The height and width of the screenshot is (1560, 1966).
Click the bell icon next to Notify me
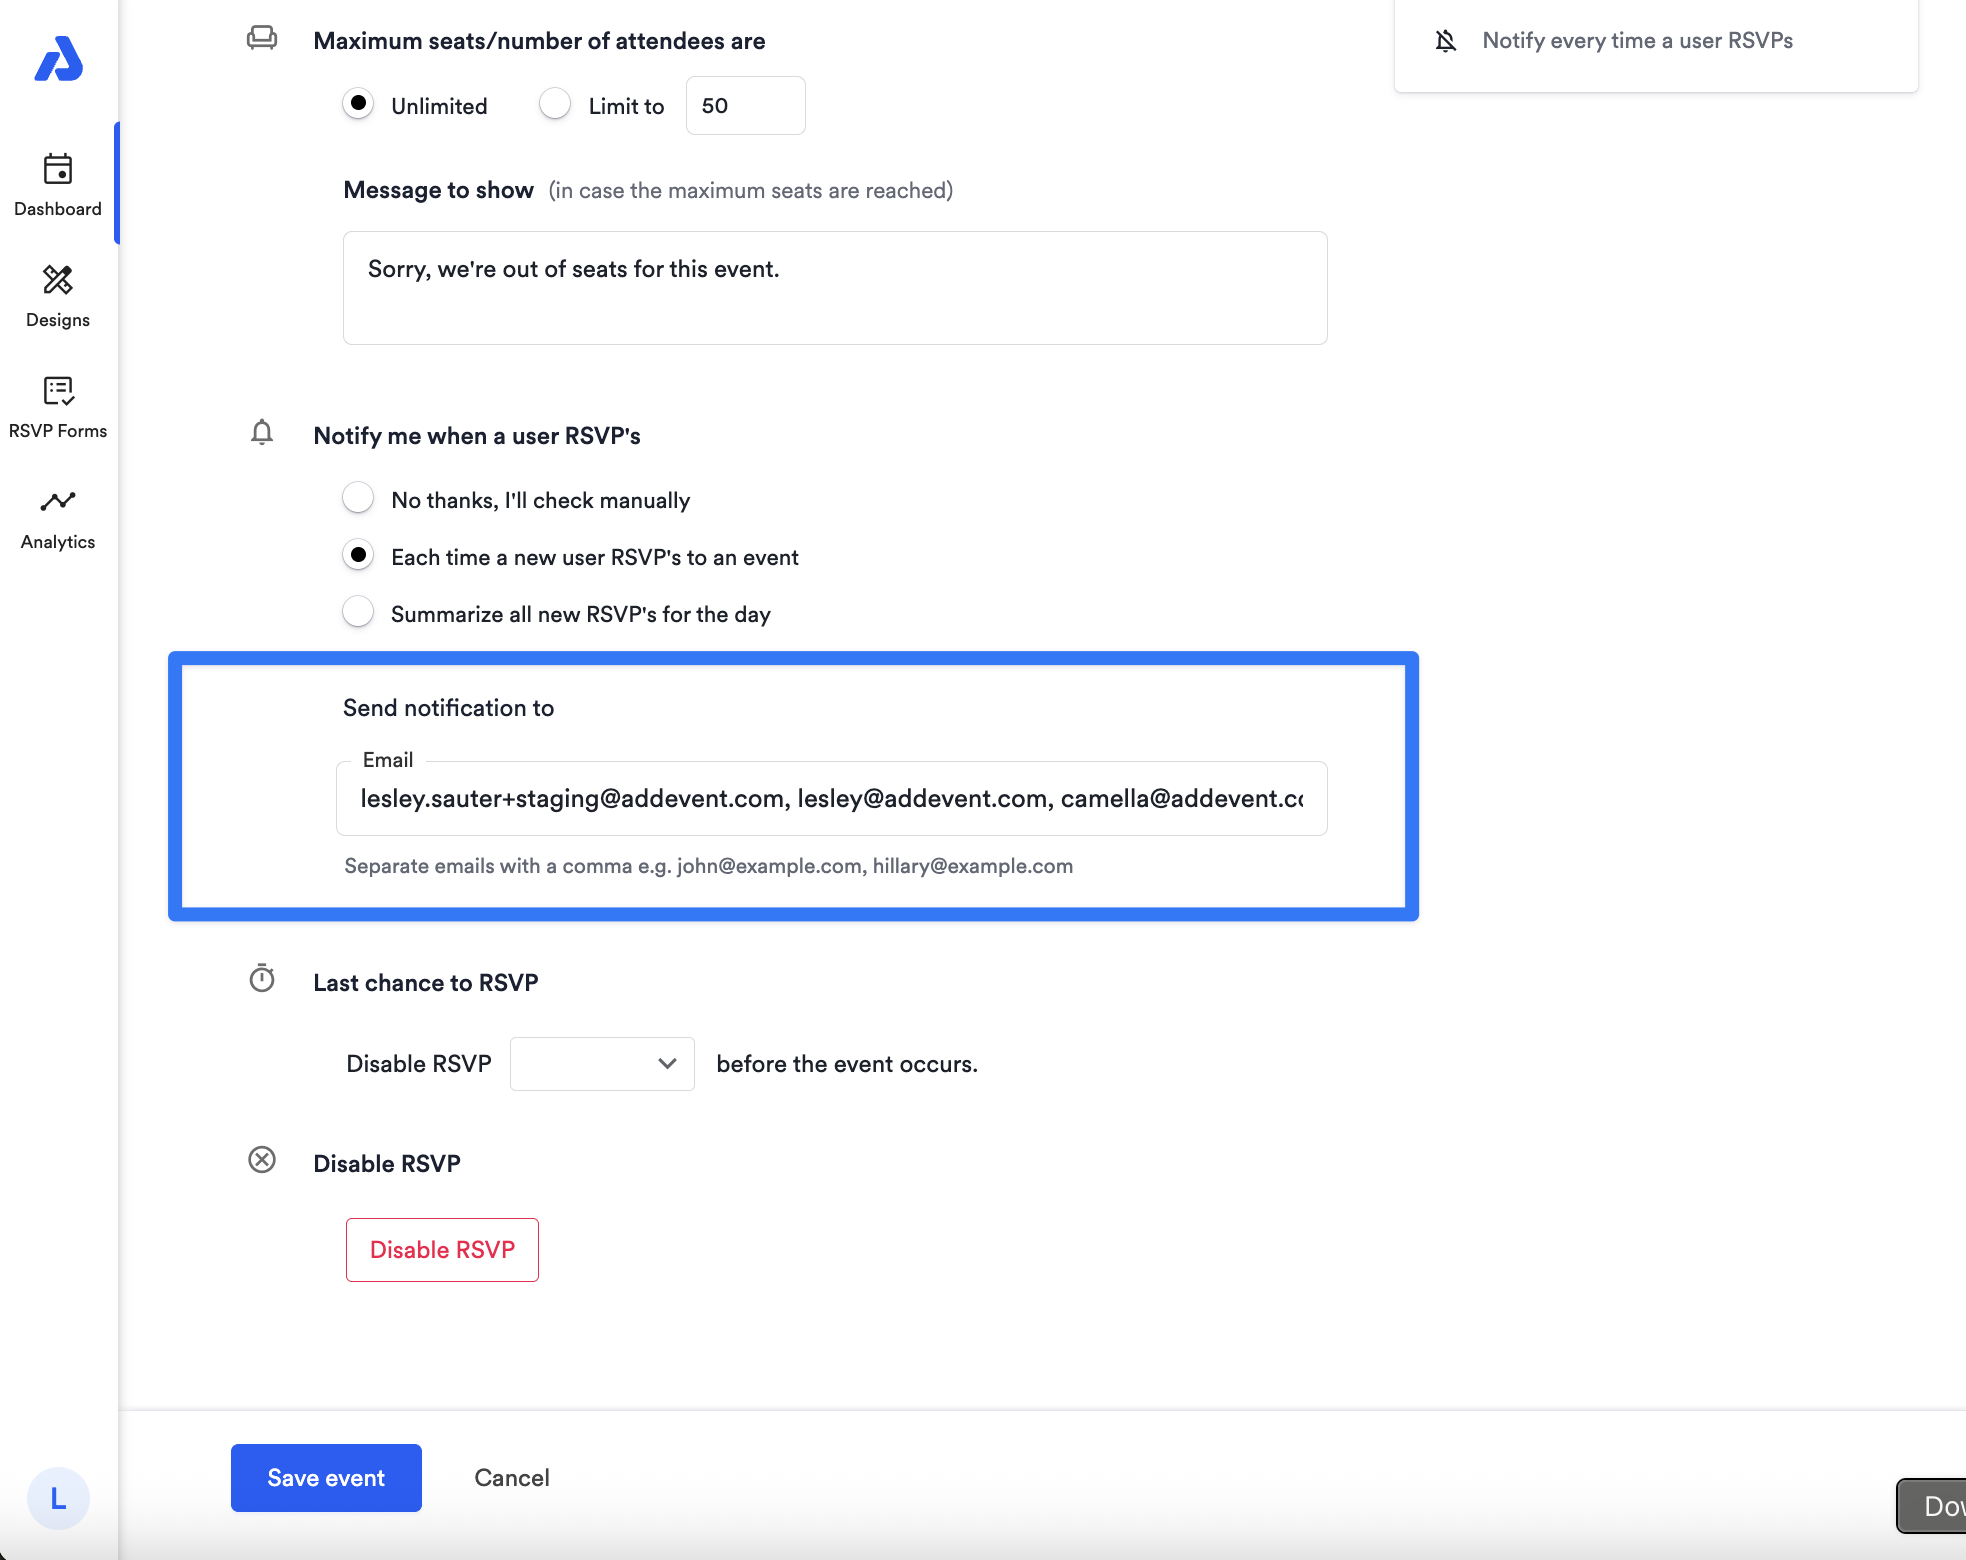[x=262, y=433]
